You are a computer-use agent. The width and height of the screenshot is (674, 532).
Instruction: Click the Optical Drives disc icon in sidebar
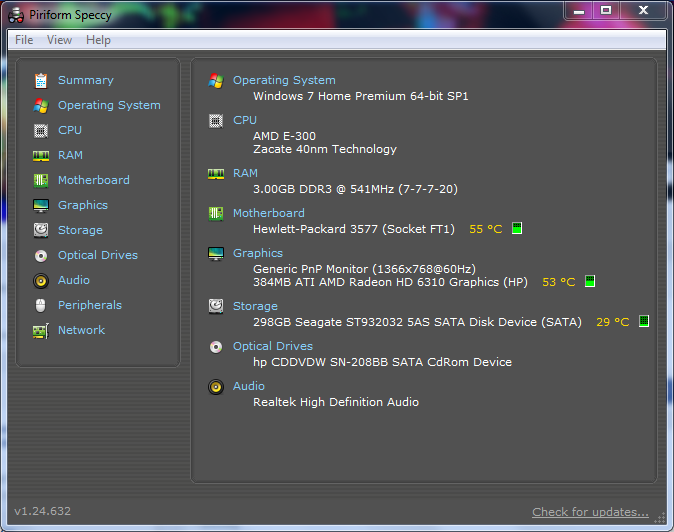tap(41, 256)
